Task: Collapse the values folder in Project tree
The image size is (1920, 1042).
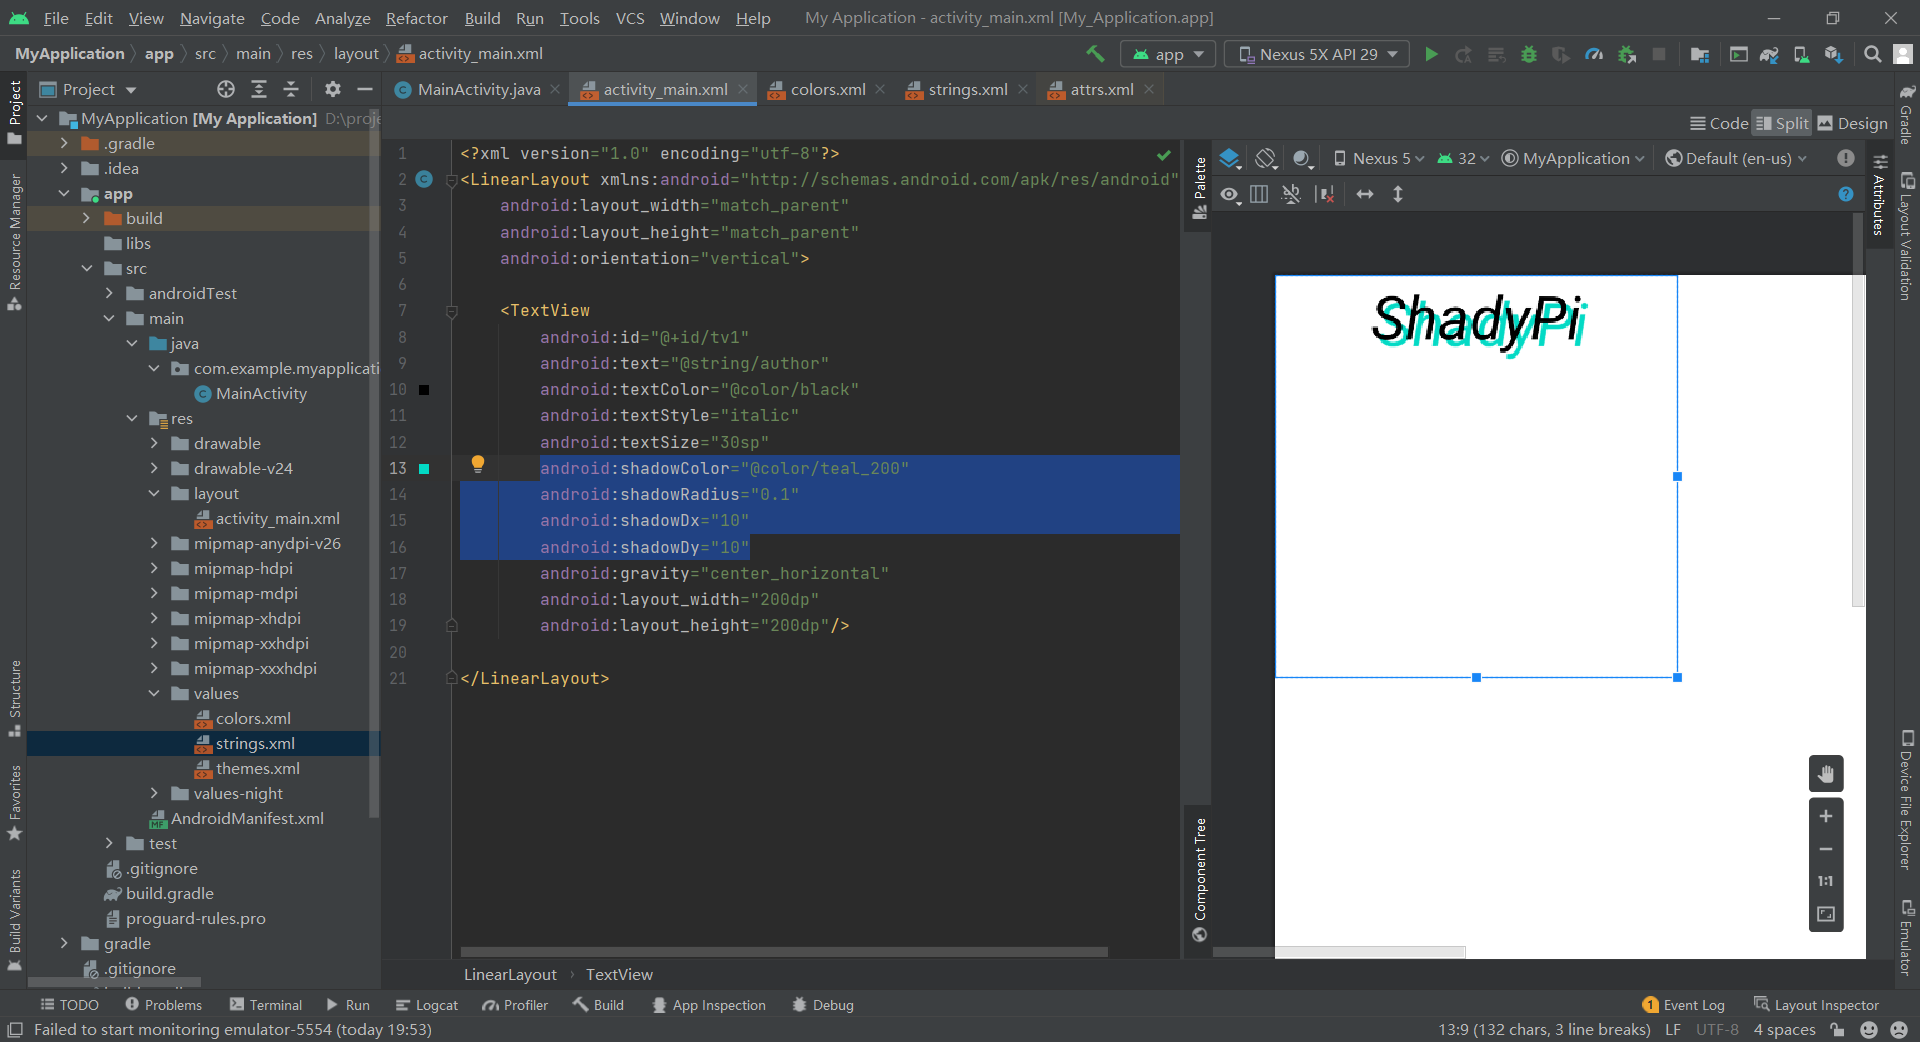Action: 155,693
